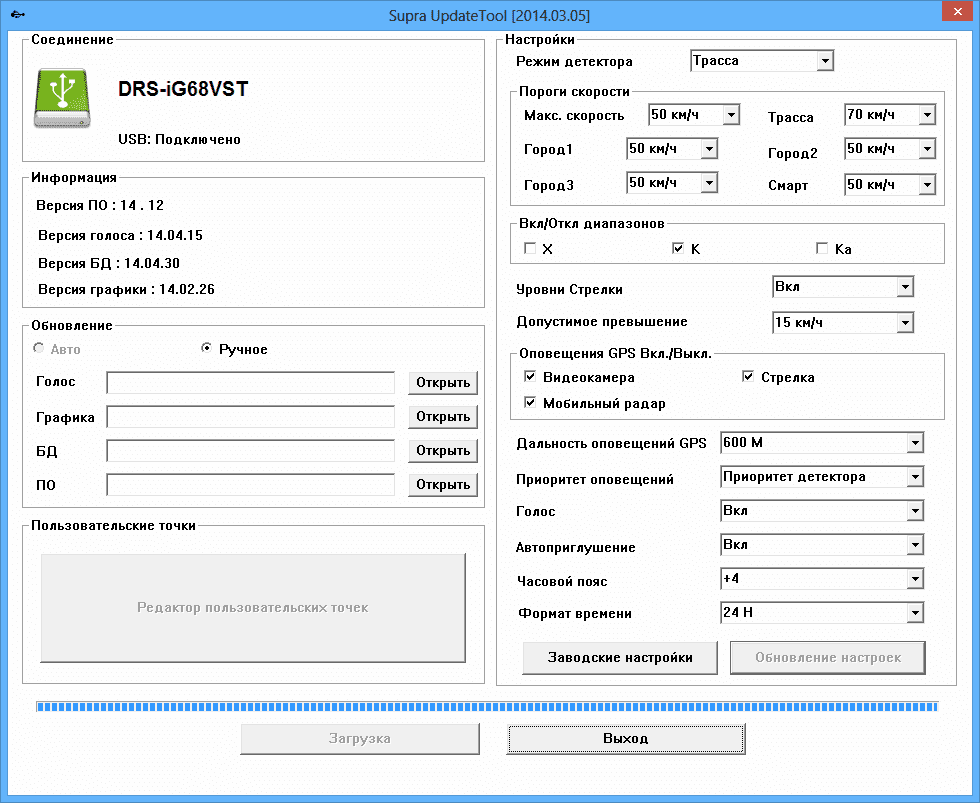Click Версия ПО : 14 . 12 text
Screen dimensions: 980x803
(x=100, y=205)
